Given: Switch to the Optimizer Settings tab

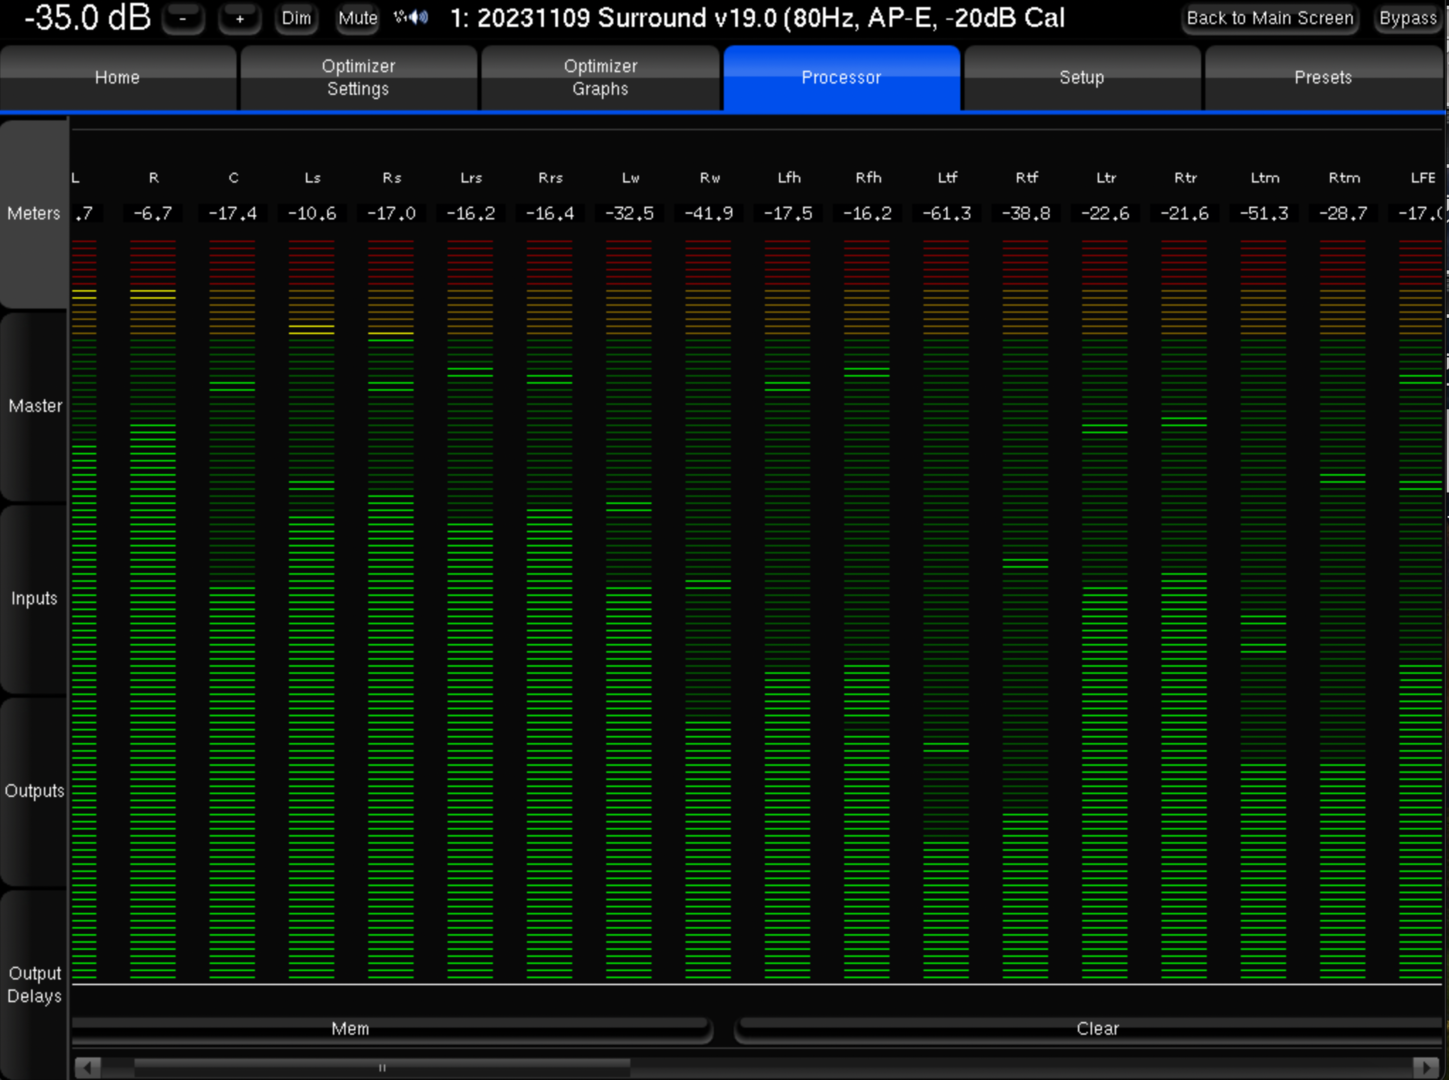Looking at the screenshot, I should pos(358,77).
